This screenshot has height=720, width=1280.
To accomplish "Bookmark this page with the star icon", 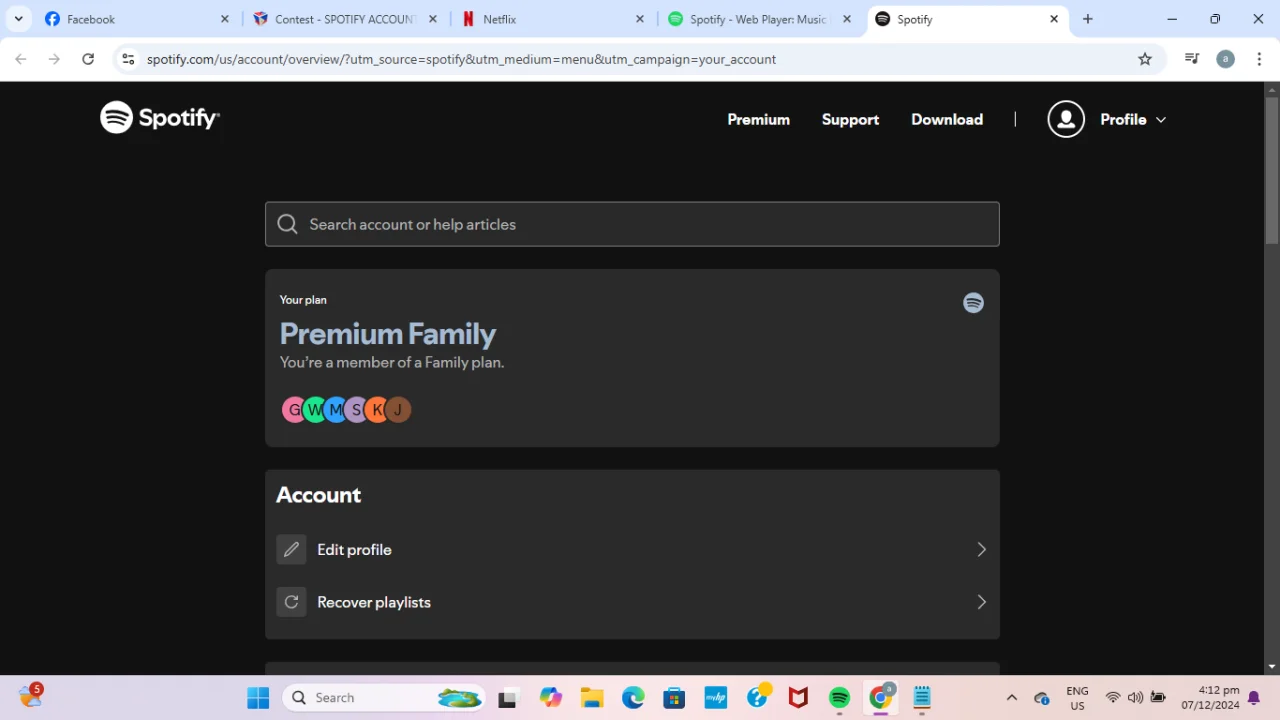I will coord(1145,59).
